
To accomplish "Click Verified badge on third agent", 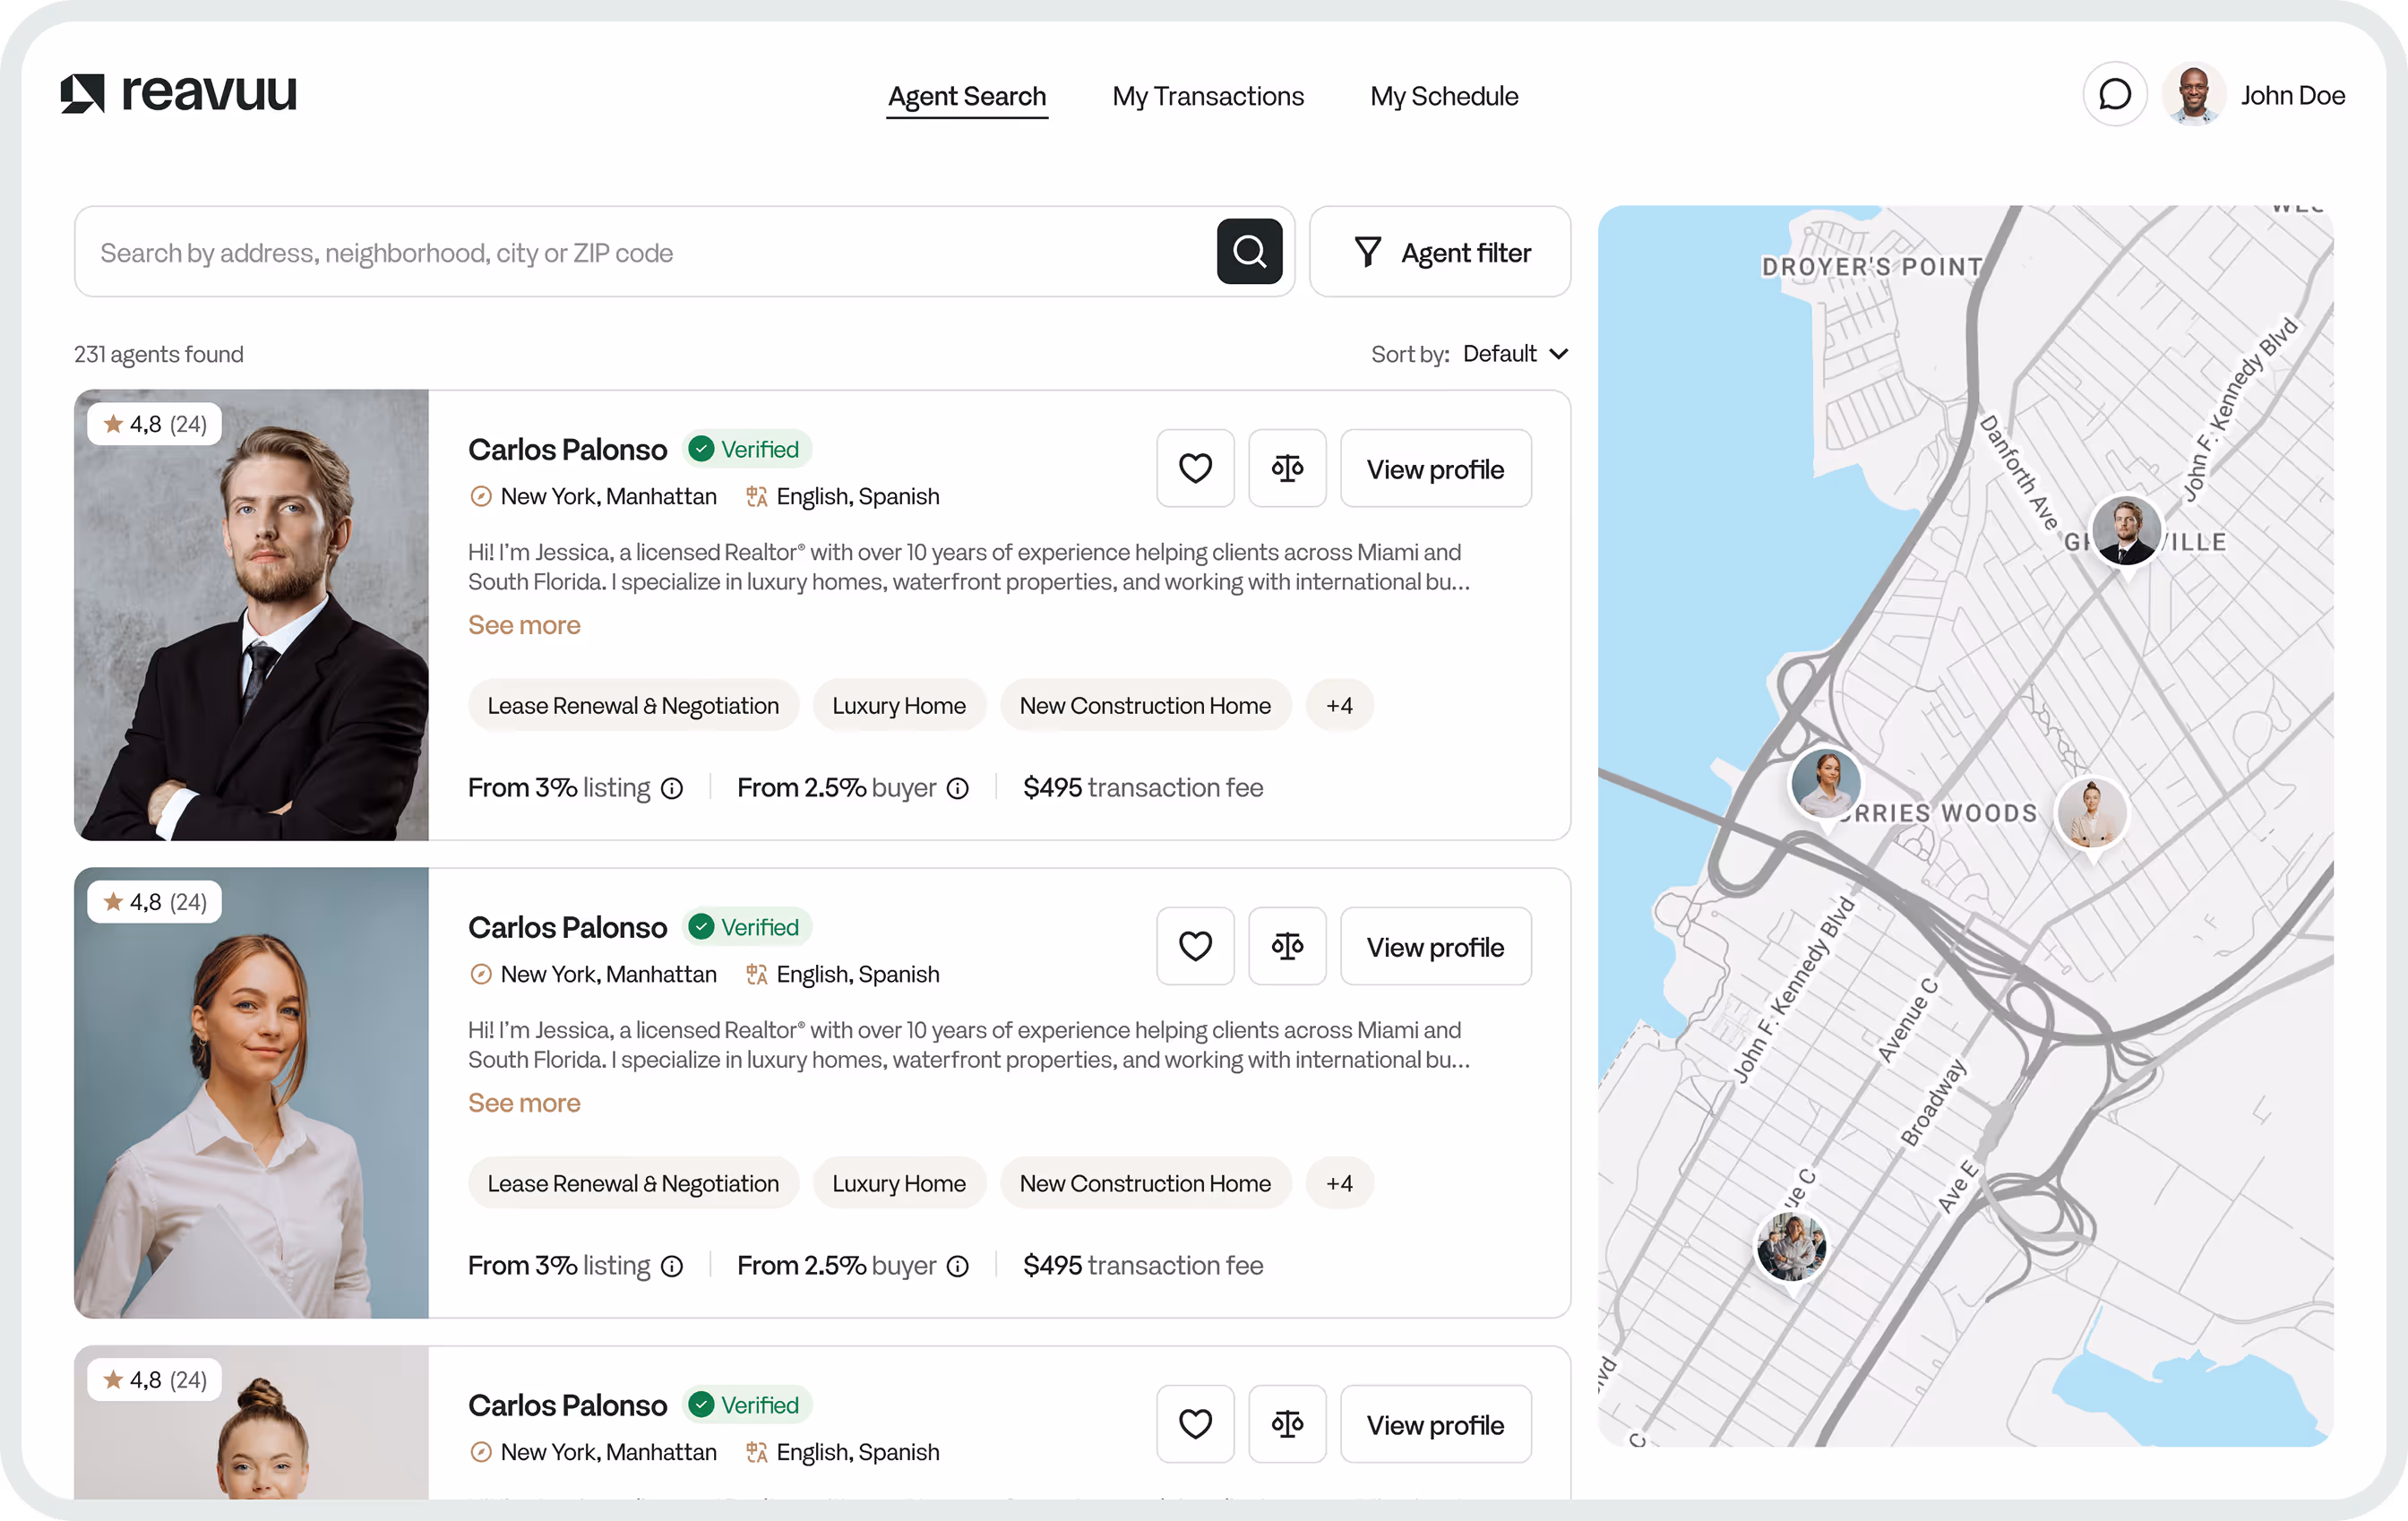I will coord(747,1406).
